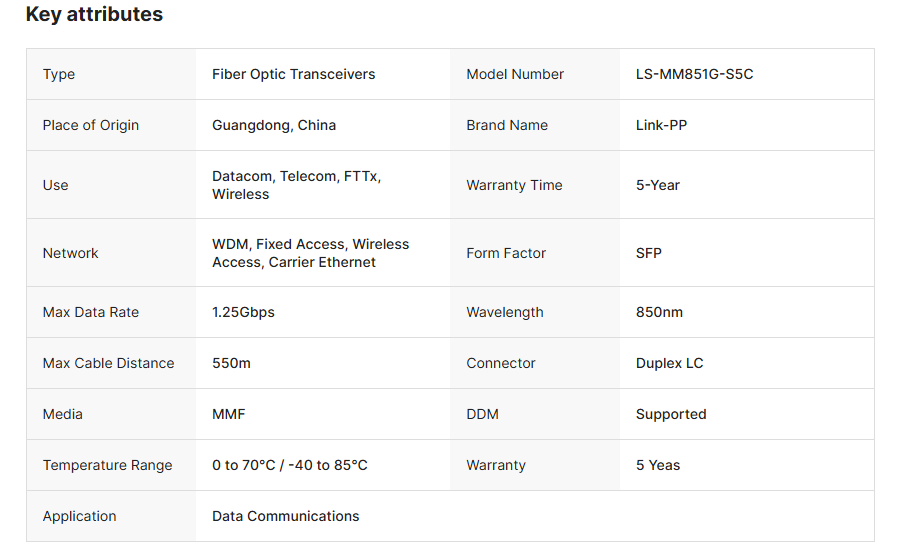The image size is (903, 550).
Task: Click the Temperature Range label
Action: click(108, 465)
